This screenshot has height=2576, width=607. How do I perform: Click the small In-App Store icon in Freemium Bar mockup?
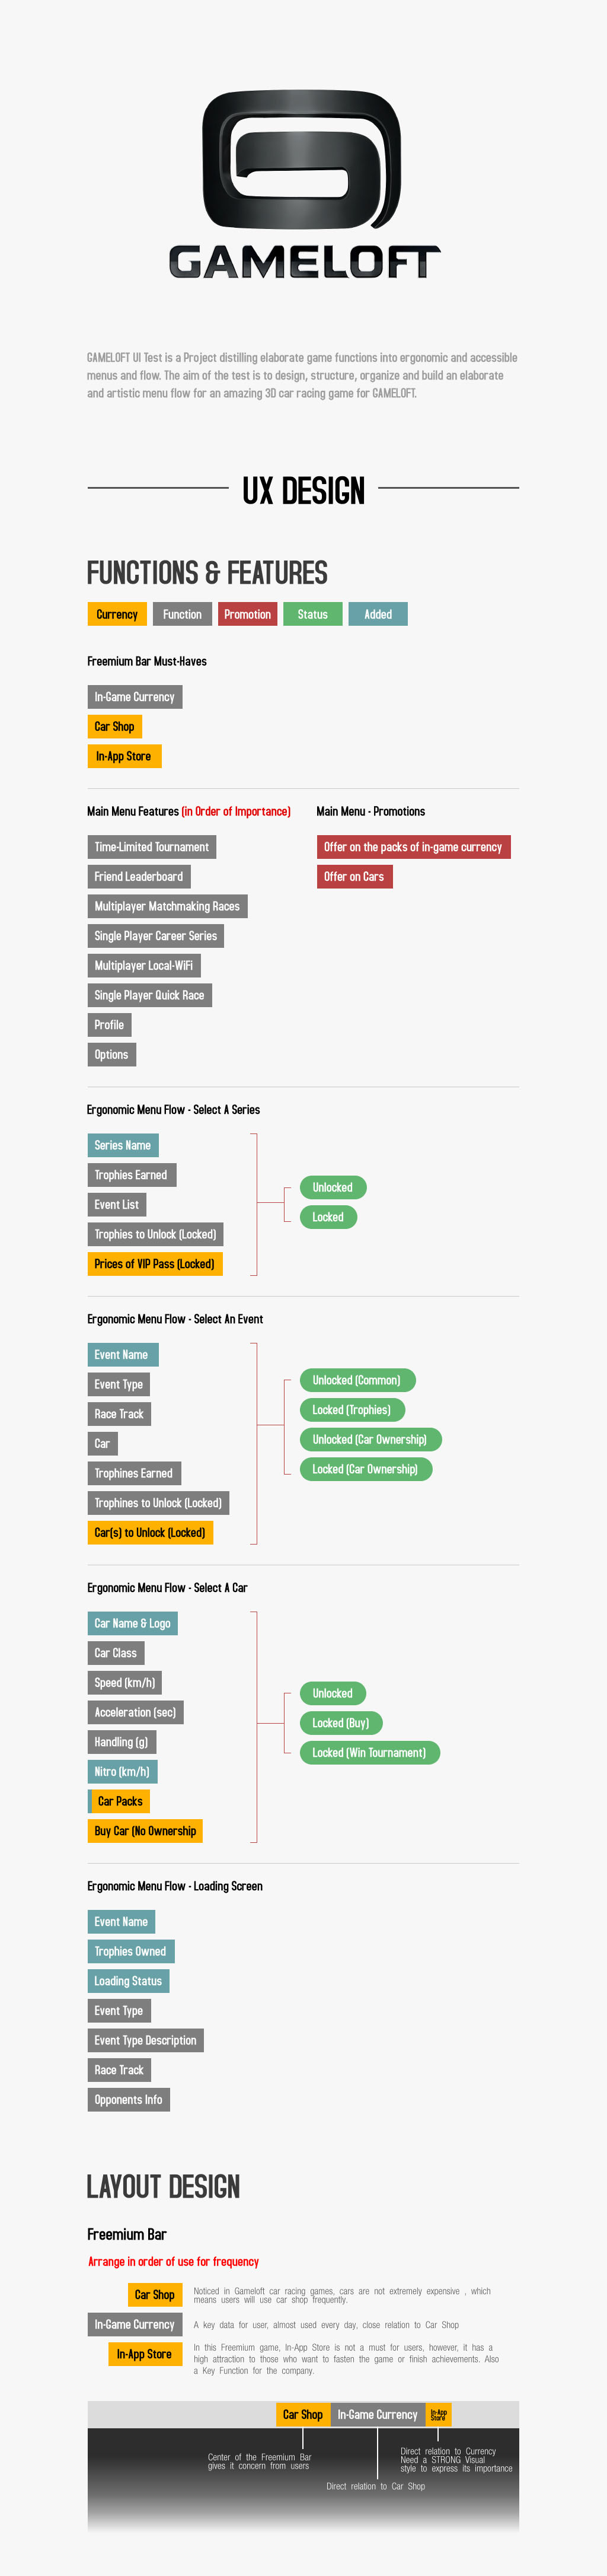438,2414
